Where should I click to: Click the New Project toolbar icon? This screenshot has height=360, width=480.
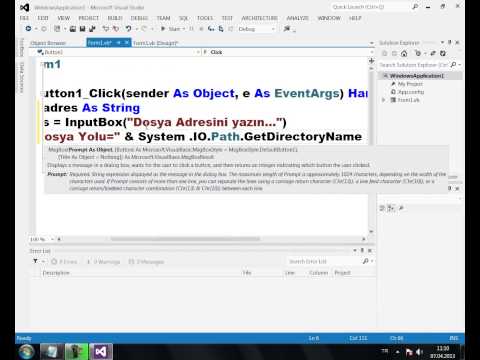pos(57,29)
